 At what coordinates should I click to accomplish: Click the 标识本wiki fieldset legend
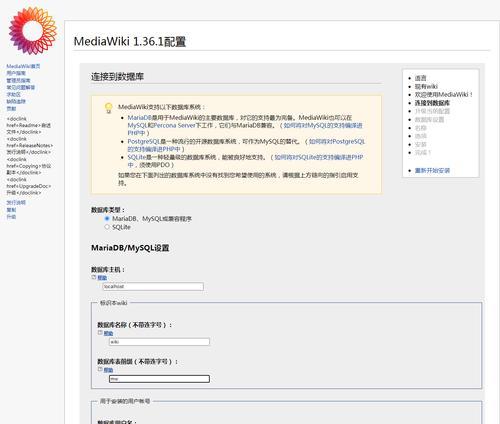pos(113,303)
